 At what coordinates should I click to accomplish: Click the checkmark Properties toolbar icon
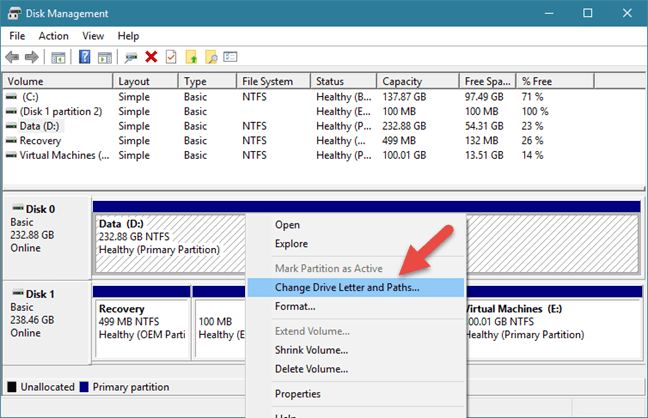coord(171,57)
